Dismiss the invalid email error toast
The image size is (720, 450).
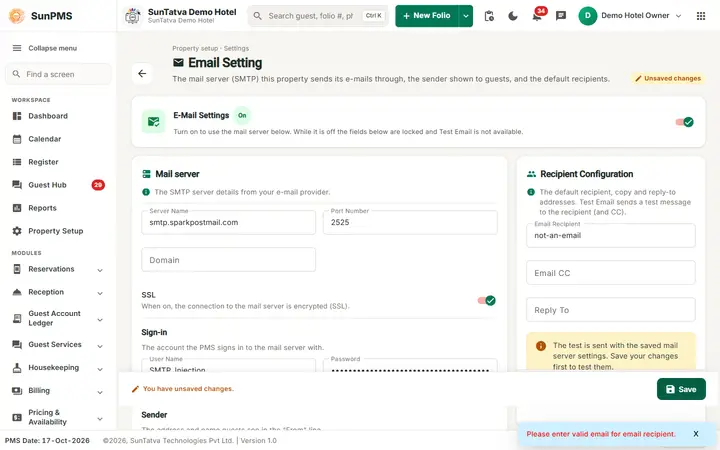696,434
